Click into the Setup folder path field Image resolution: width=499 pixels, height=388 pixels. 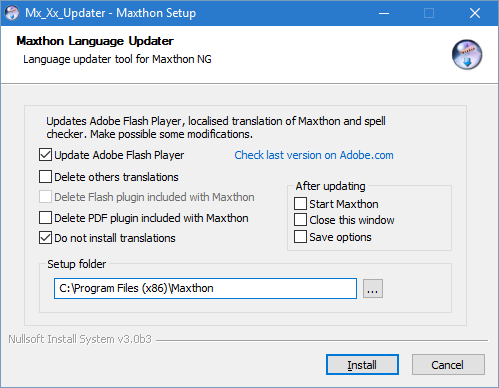tap(205, 288)
